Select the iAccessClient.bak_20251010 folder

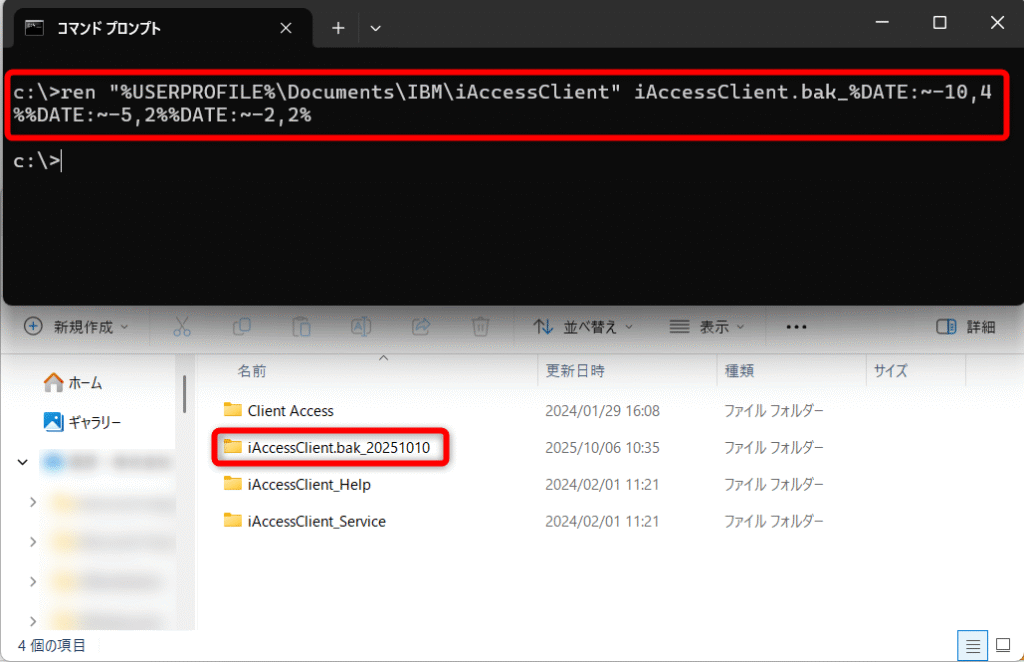coord(338,448)
